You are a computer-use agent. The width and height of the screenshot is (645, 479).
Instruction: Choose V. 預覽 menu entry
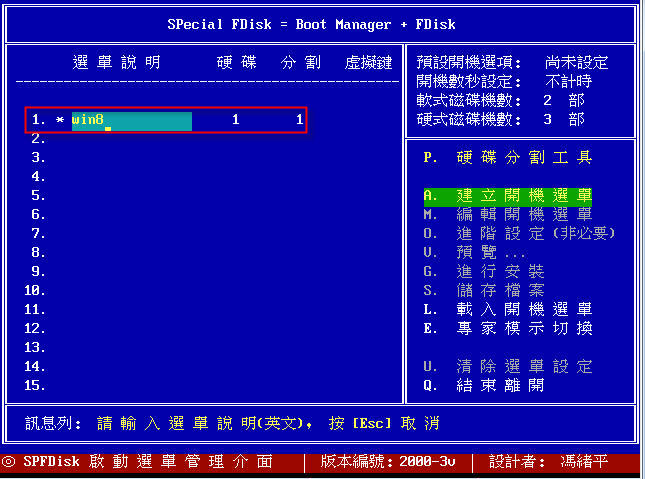coord(474,252)
